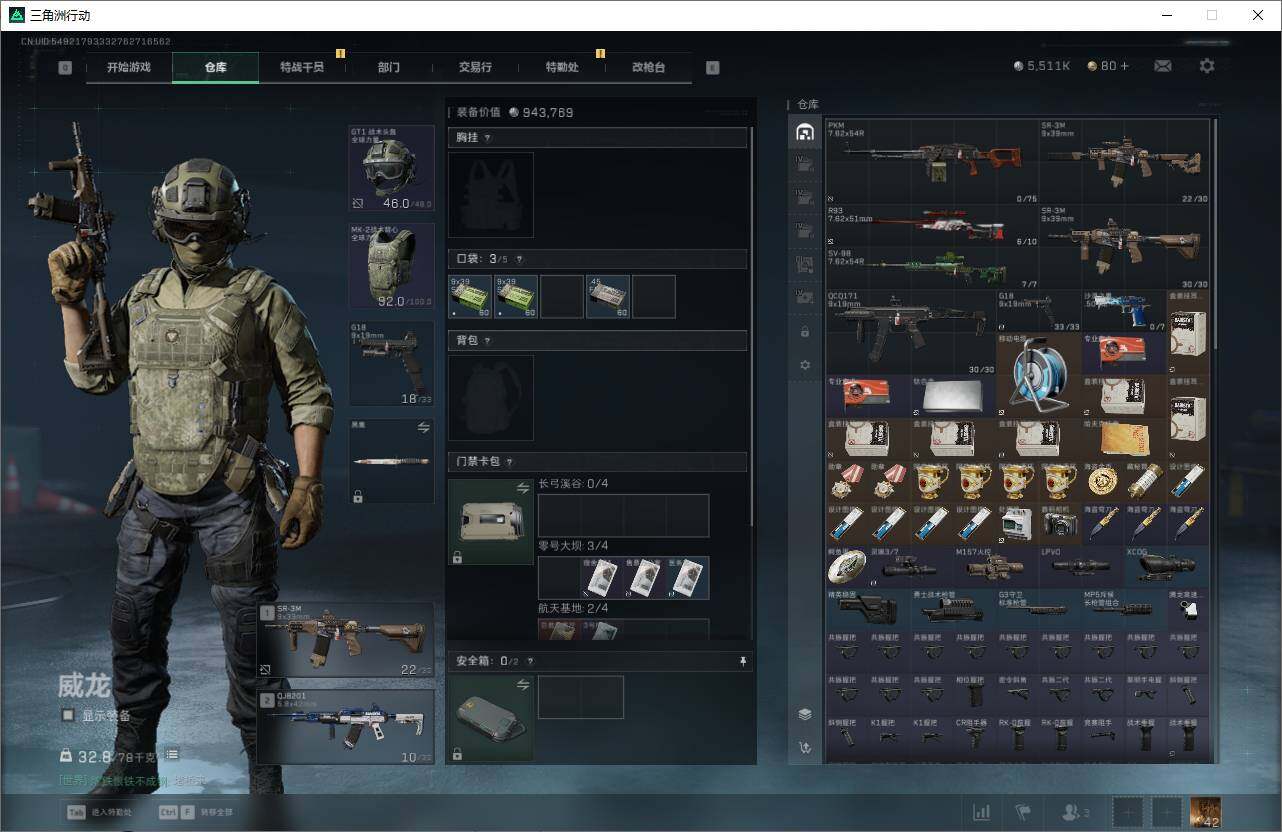Screen dimensions: 1282x832
Task: Swap the keycard case using swap arrows
Action: point(522,488)
